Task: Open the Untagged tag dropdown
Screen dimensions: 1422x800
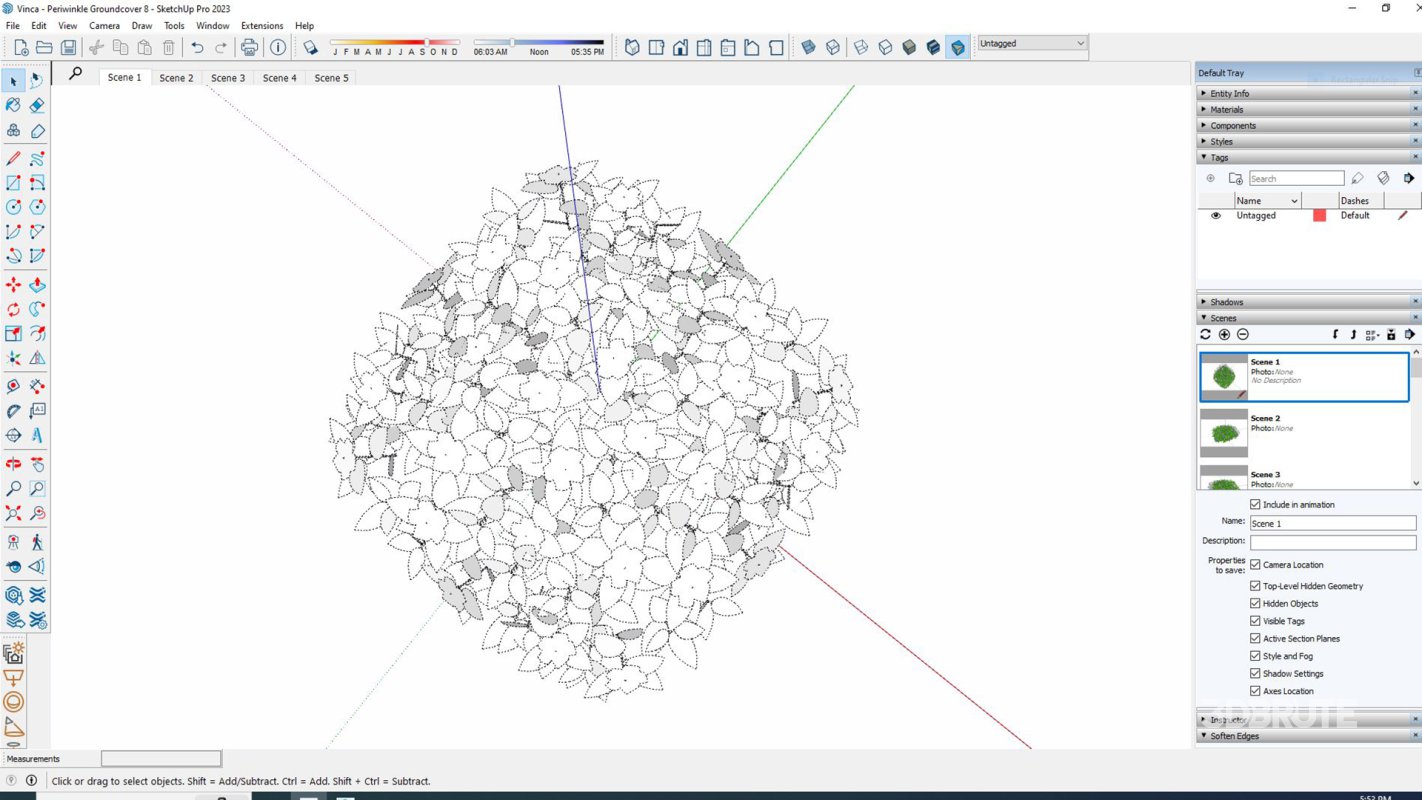Action: (x=1080, y=44)
